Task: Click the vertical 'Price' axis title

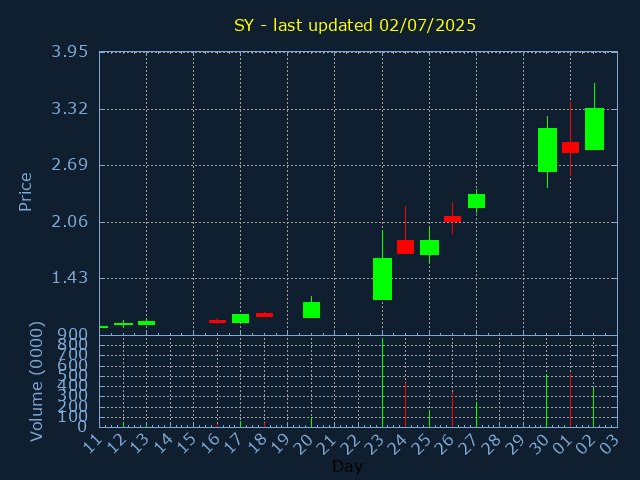Action: tap(25, 192)
